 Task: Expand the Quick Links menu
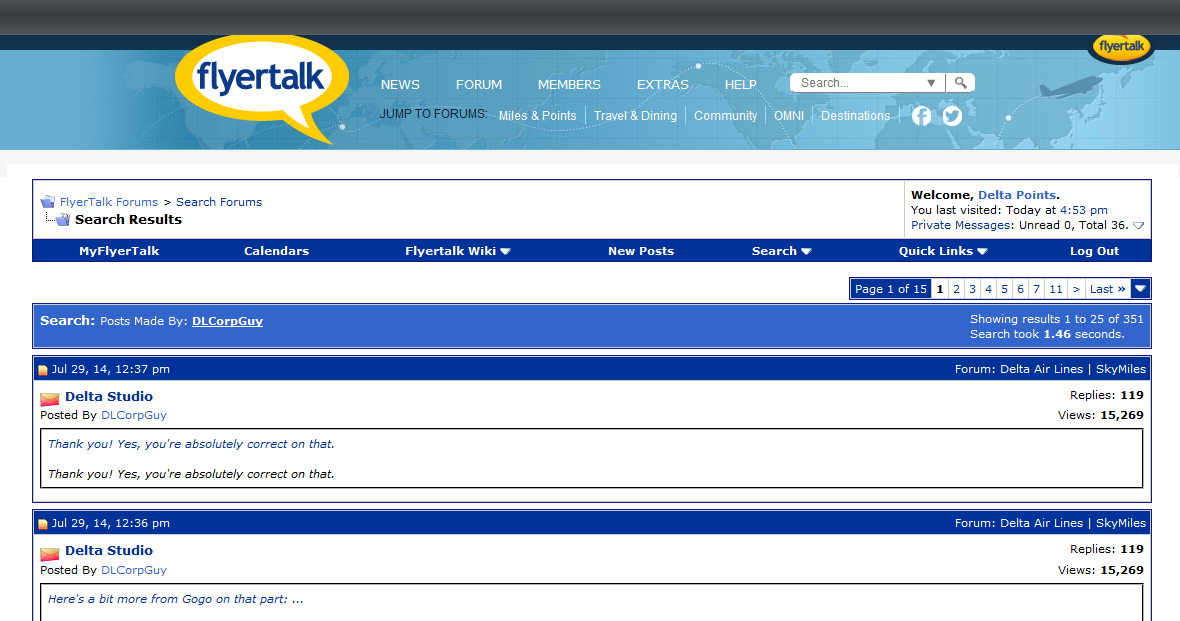coord(943,251)
